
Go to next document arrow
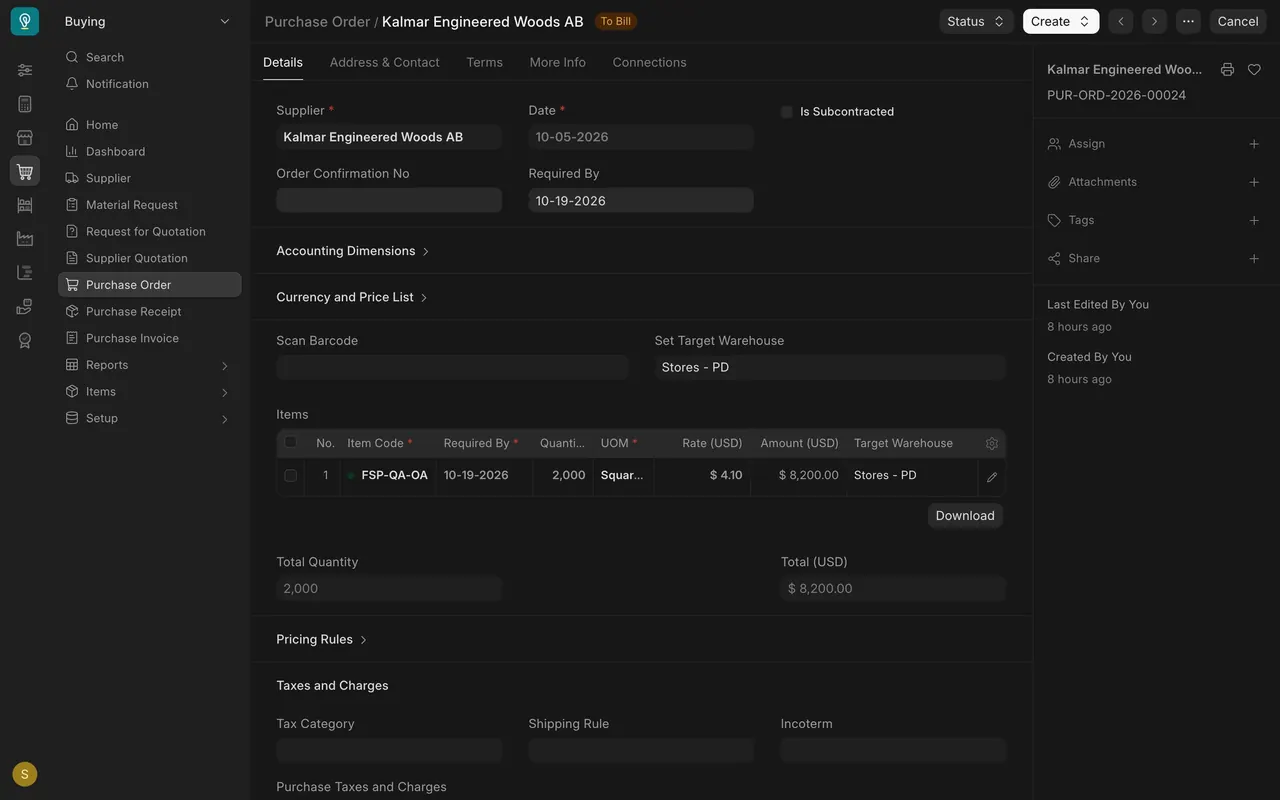tap(1155, 21)
